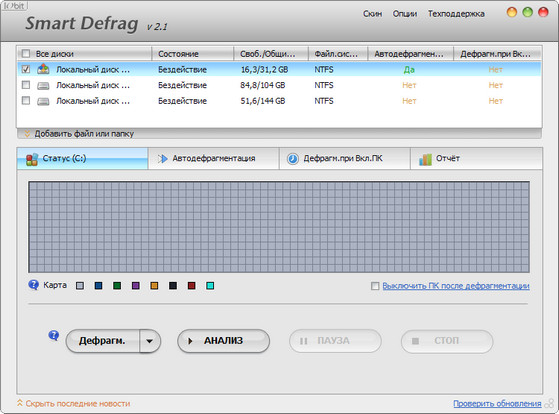Uncheck the first local disk checkbox
This screenshot has height=414, width=559.
tap(26, 69)
